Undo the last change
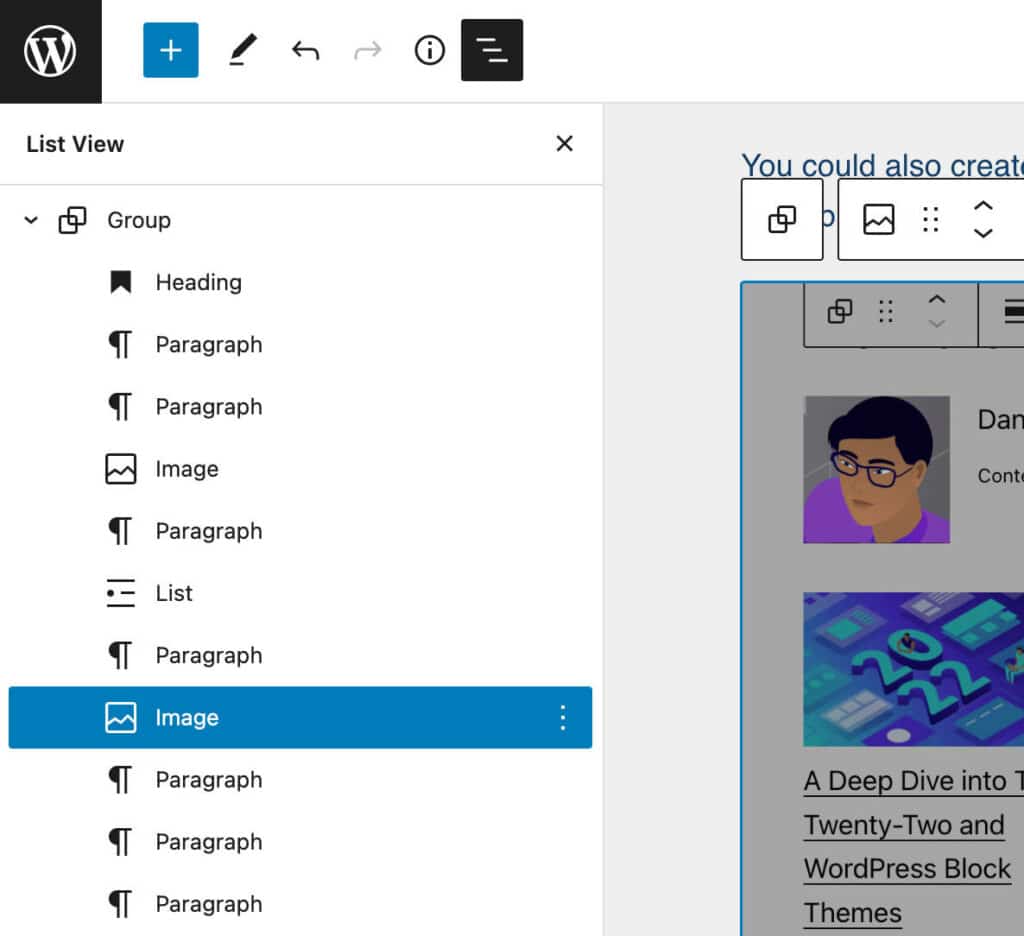The image size is (1024, 936). 305,50
